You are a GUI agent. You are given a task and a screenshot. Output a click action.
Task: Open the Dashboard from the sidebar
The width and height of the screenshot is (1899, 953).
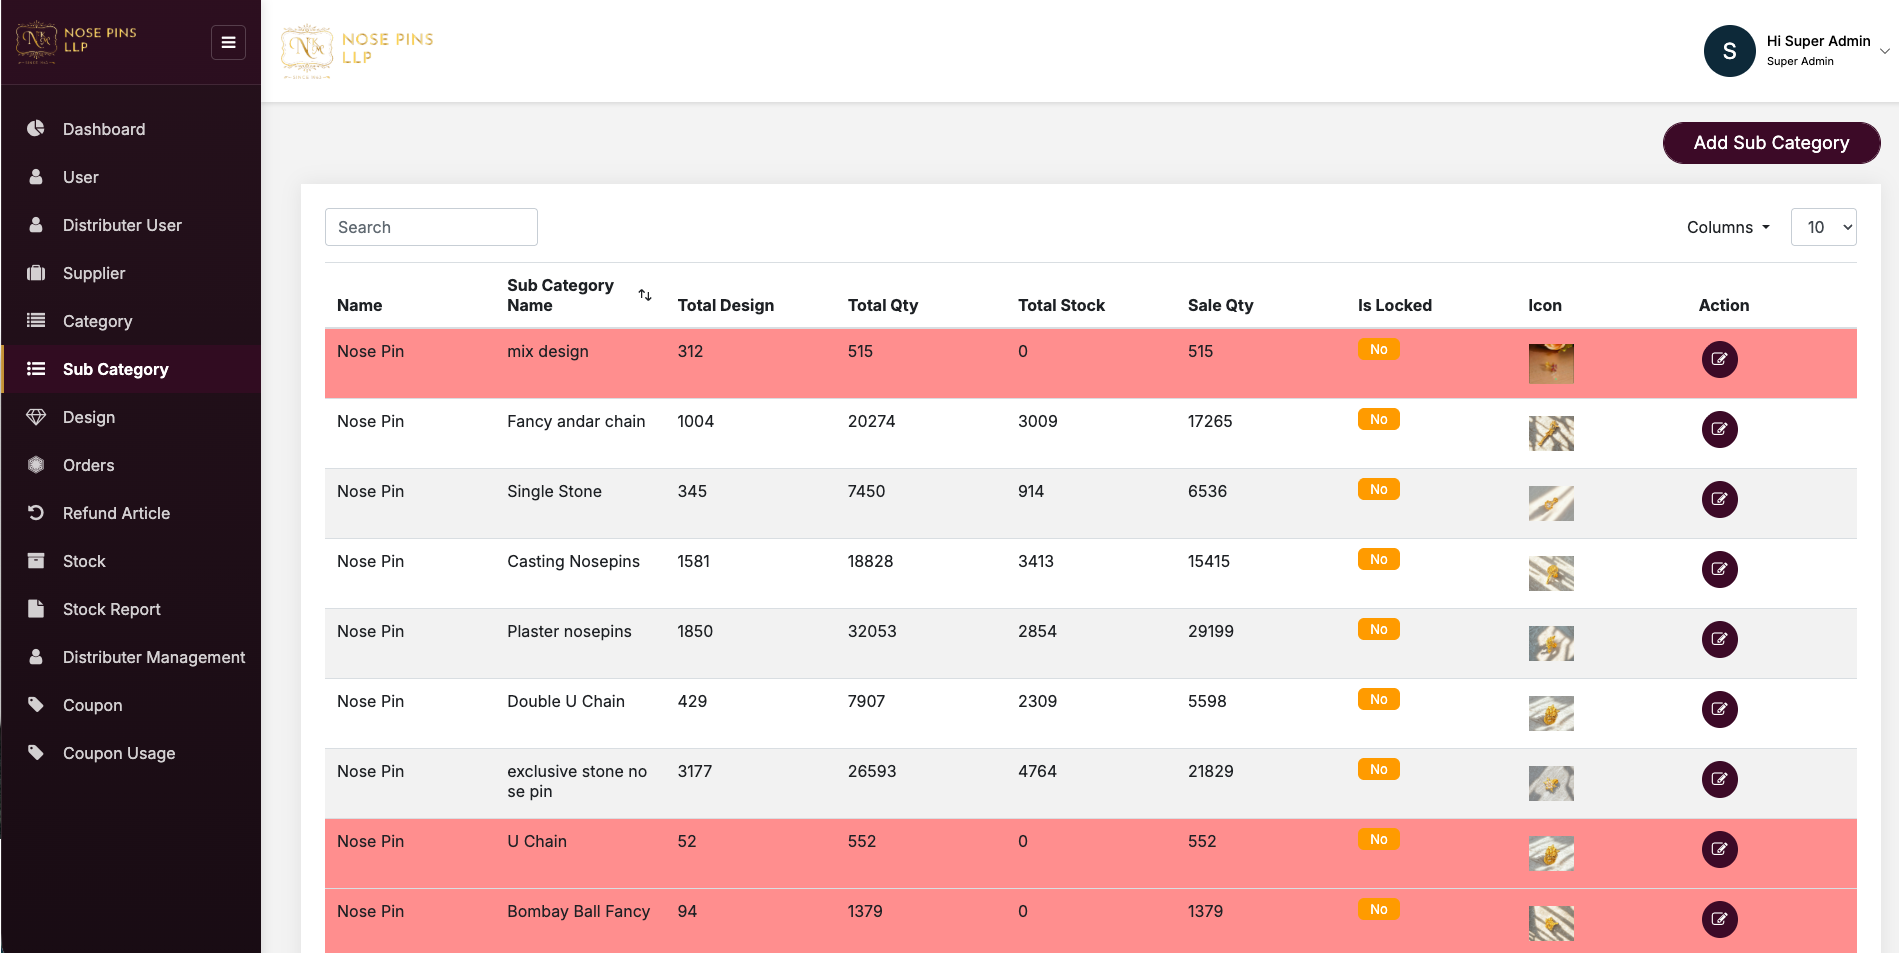click(x=104, y=129)
